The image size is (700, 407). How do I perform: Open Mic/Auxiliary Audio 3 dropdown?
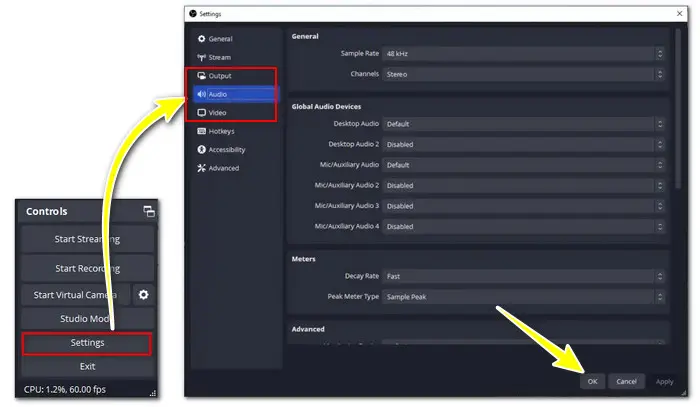coord(523,206)
